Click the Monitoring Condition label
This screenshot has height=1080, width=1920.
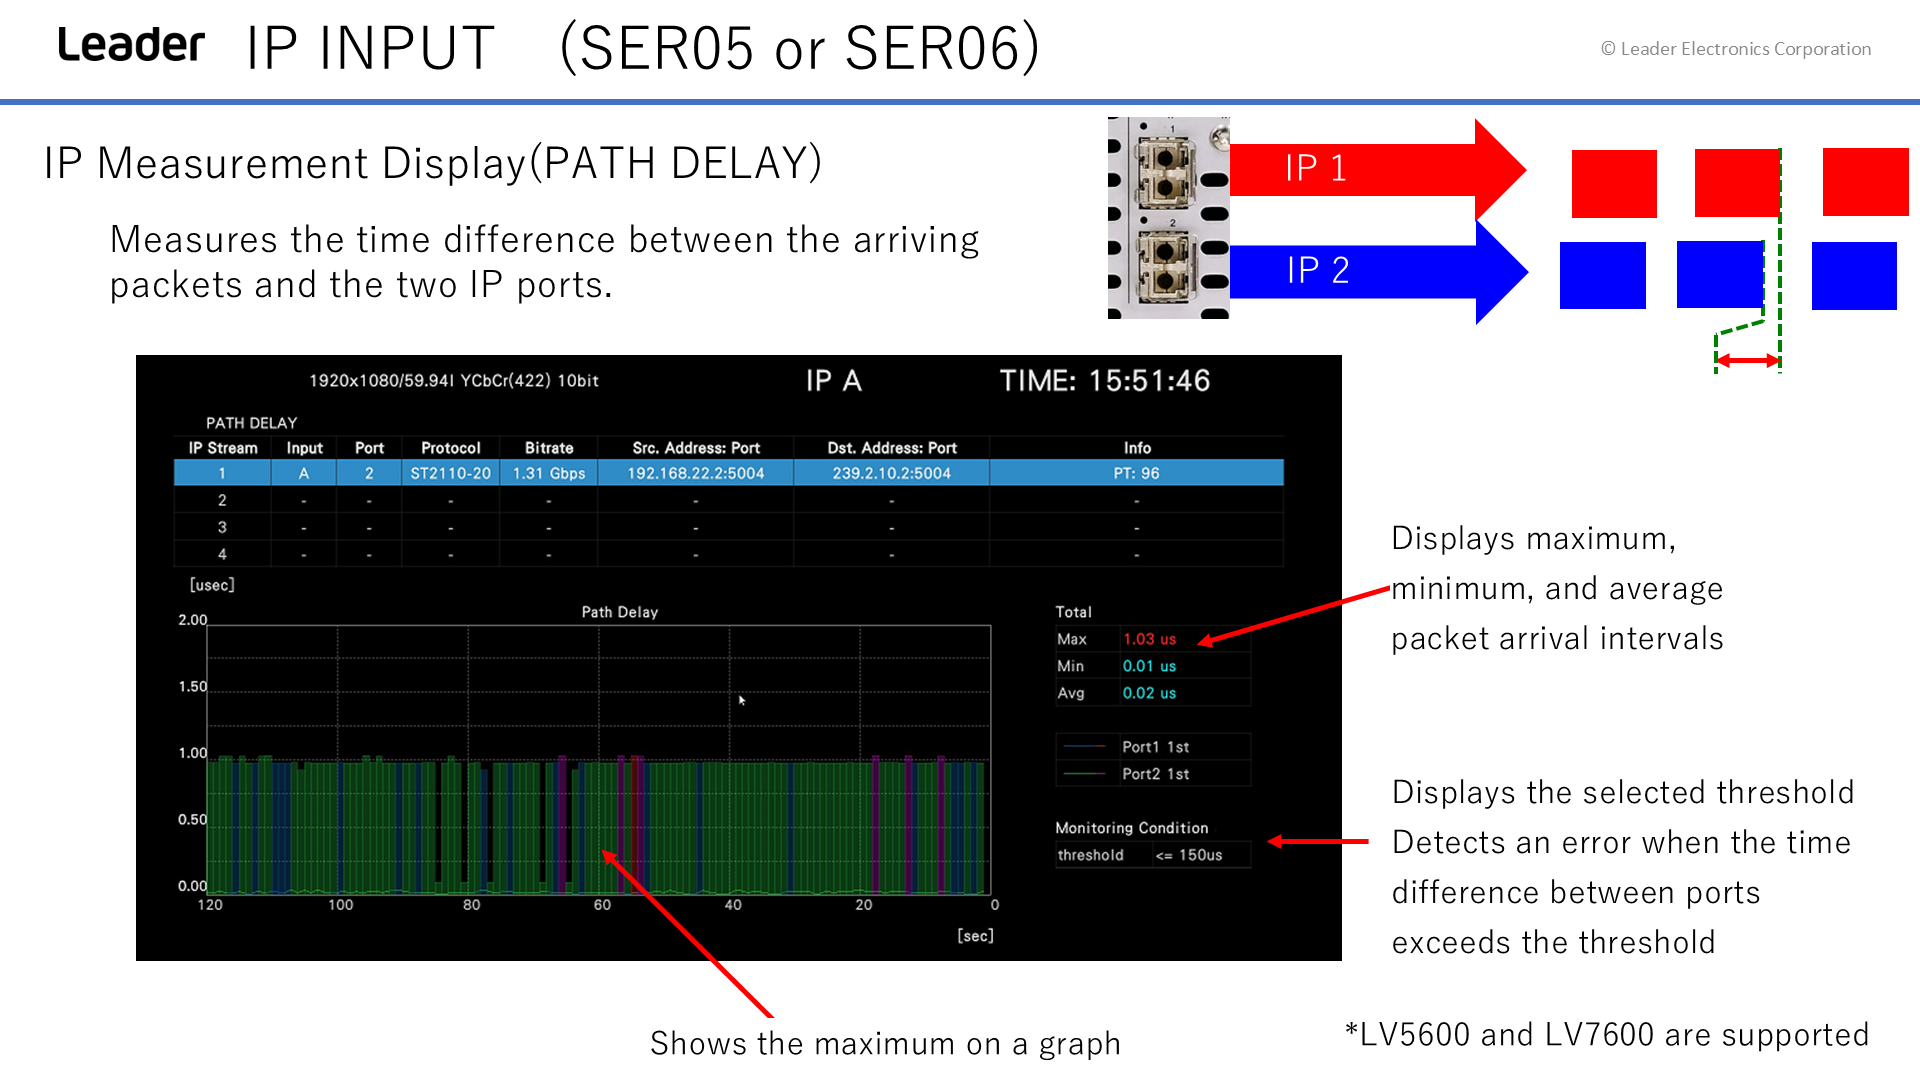pos(1131,828)
